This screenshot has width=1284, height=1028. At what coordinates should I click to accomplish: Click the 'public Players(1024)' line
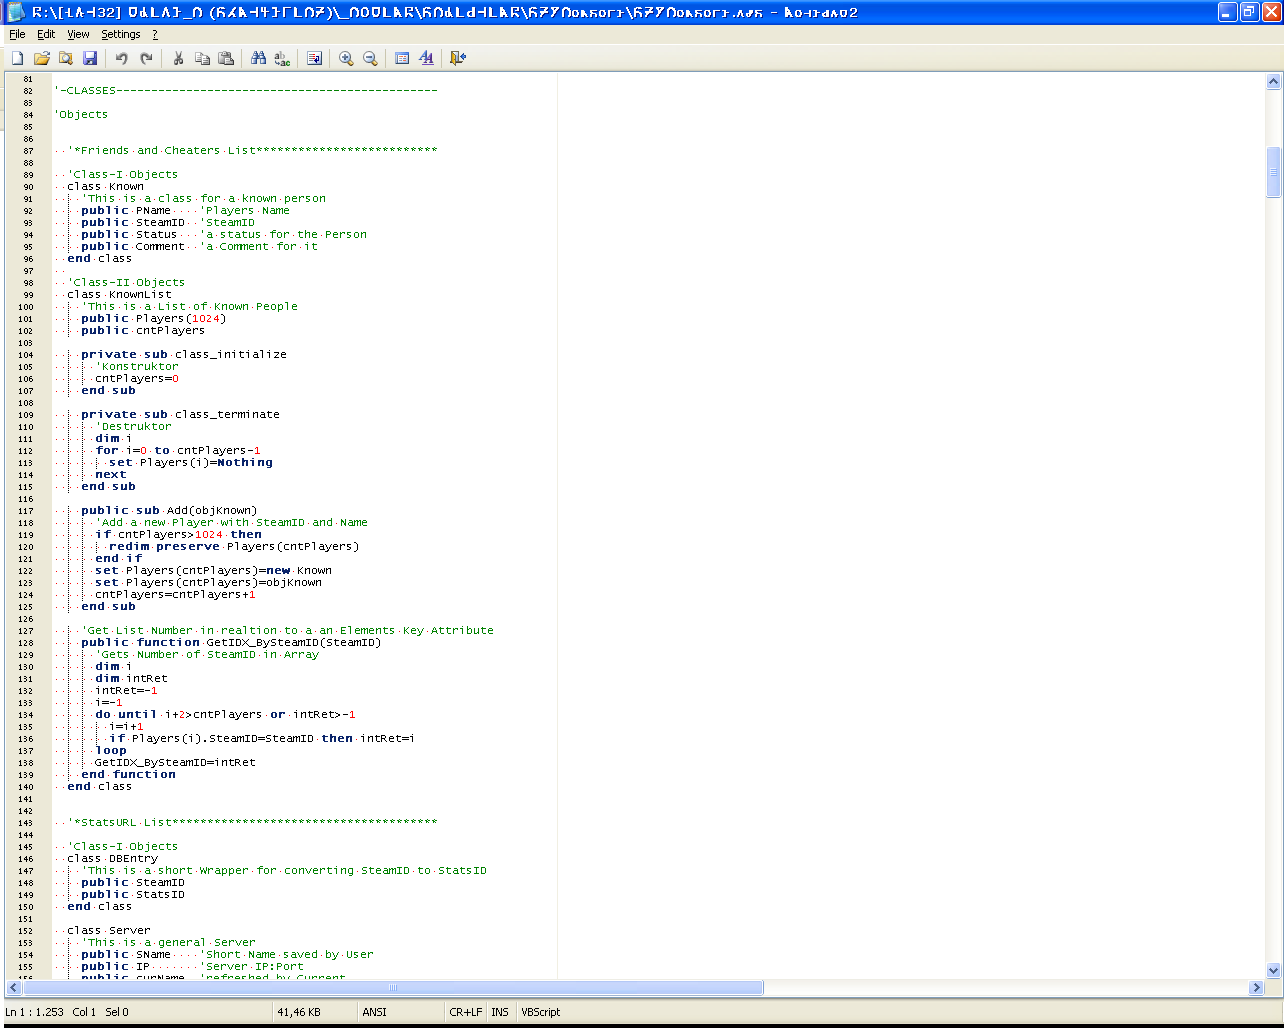click(x=153, y=318)
